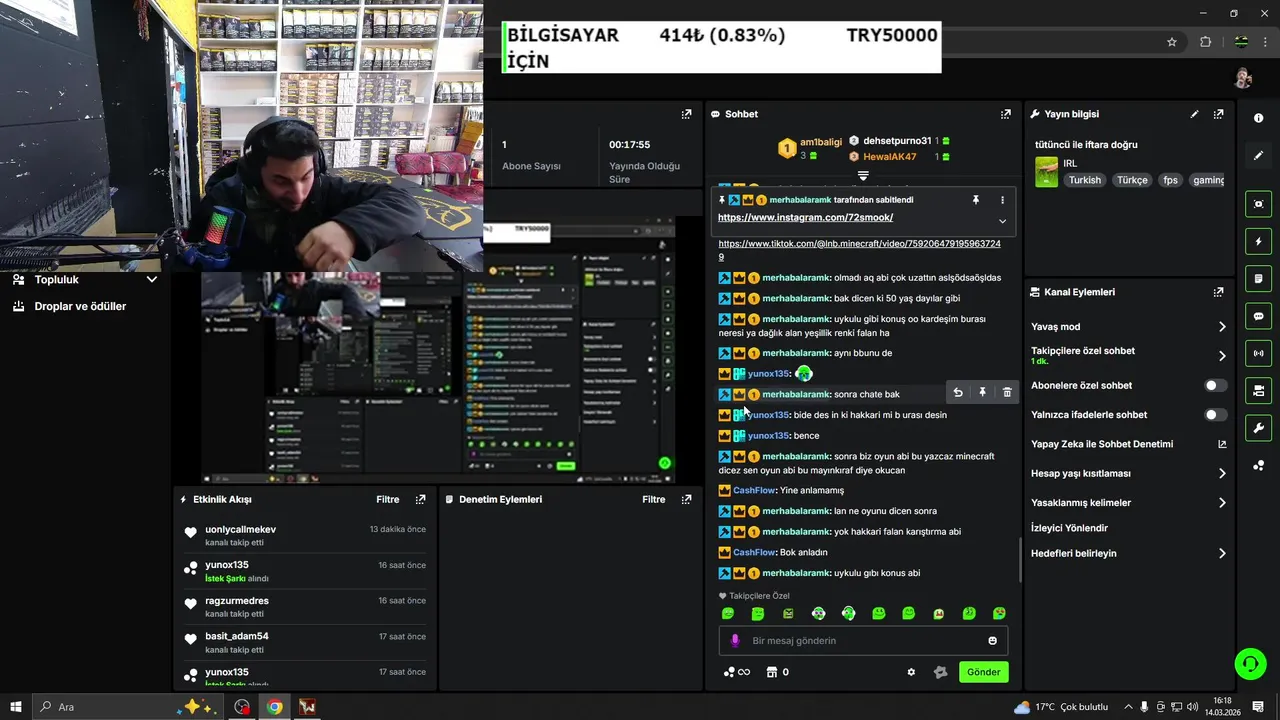Click the chat bubble icon in right sidebar
The height and width of the screenshot is (720, 1280).
click(x=1258, y=315)
